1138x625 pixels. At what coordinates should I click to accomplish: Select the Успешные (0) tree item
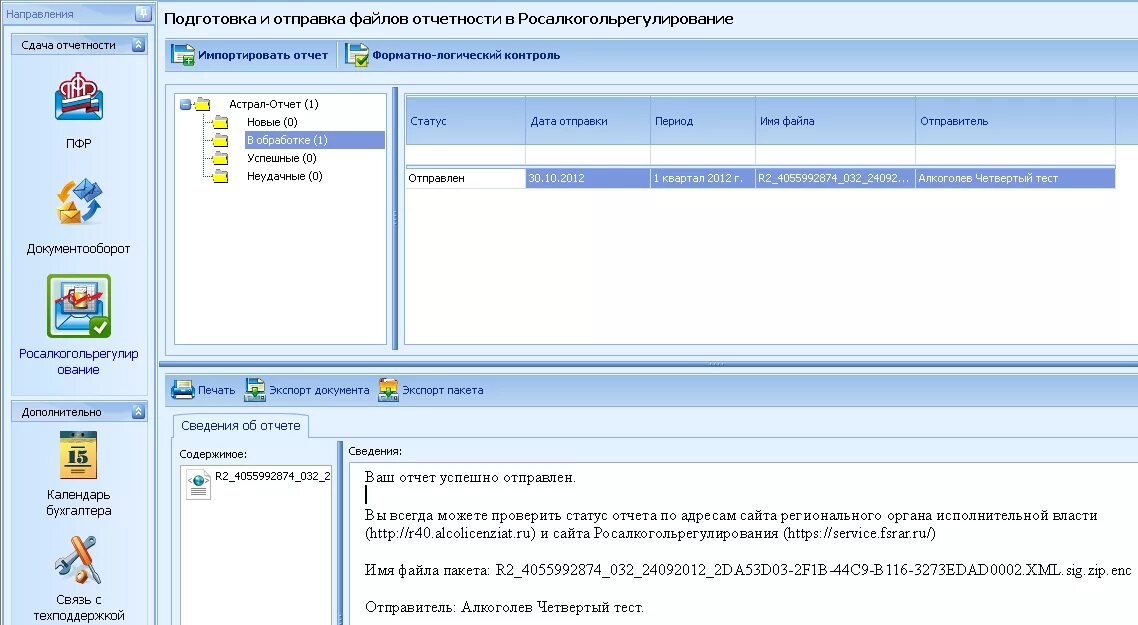[282, 158]
